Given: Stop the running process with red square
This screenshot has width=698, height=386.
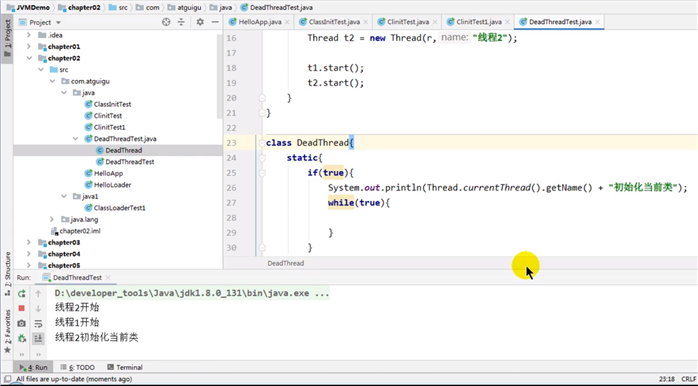Looking at the screenshot, I should (21, 308).
